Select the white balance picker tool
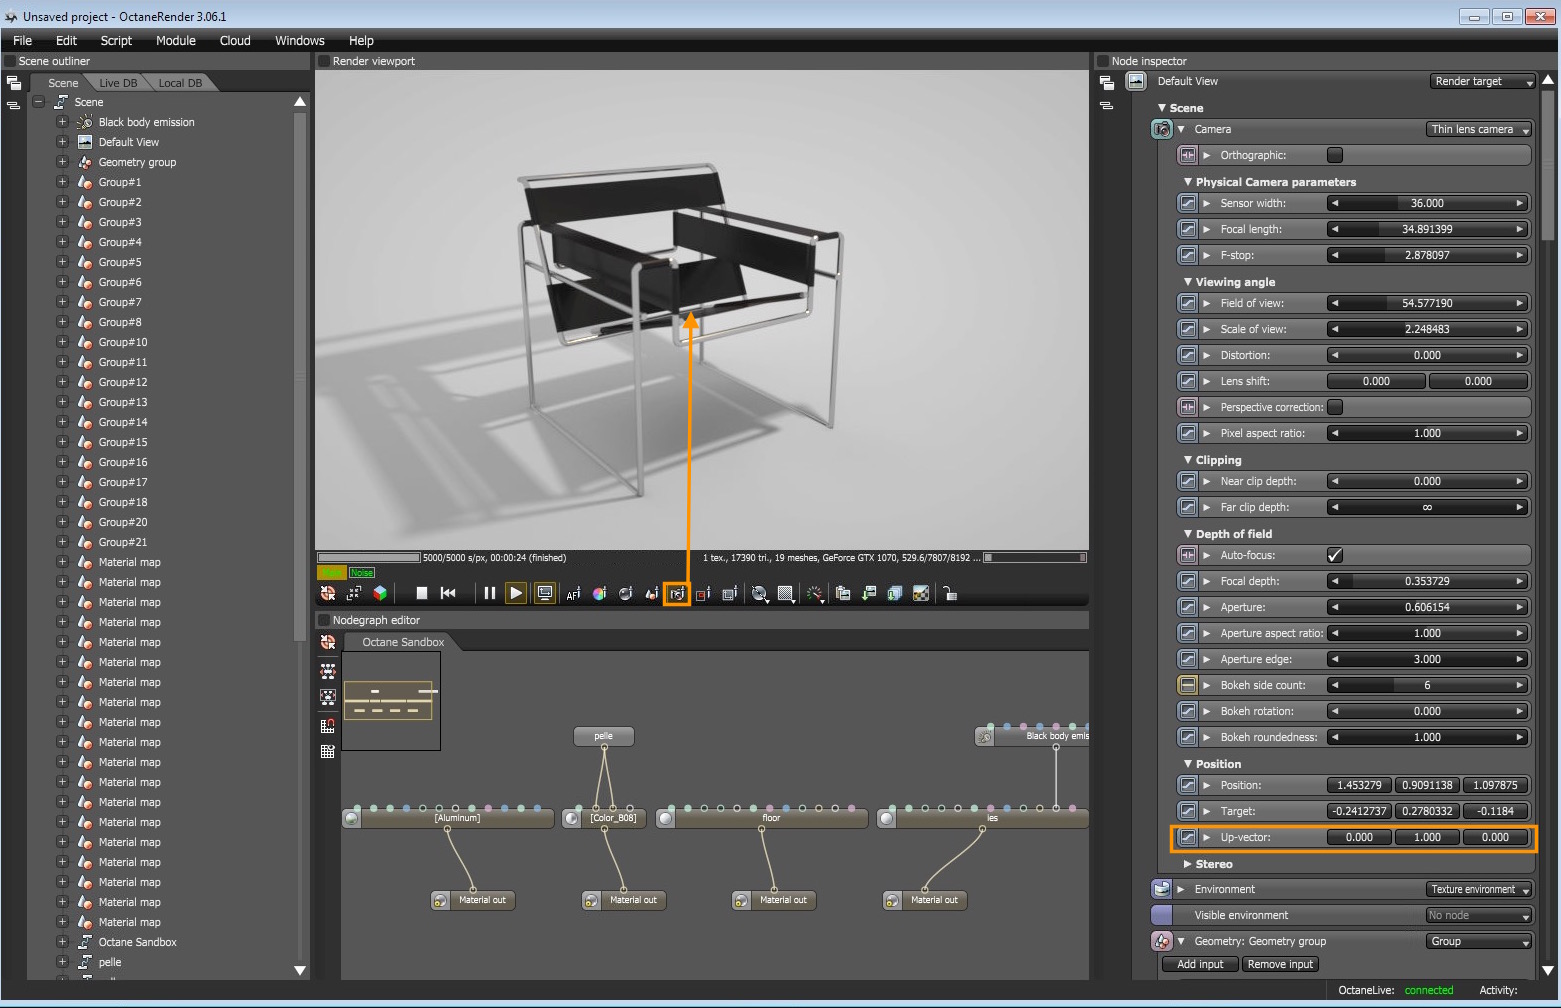Screen dimensions: 1561x1008 [x=599, y=594]
